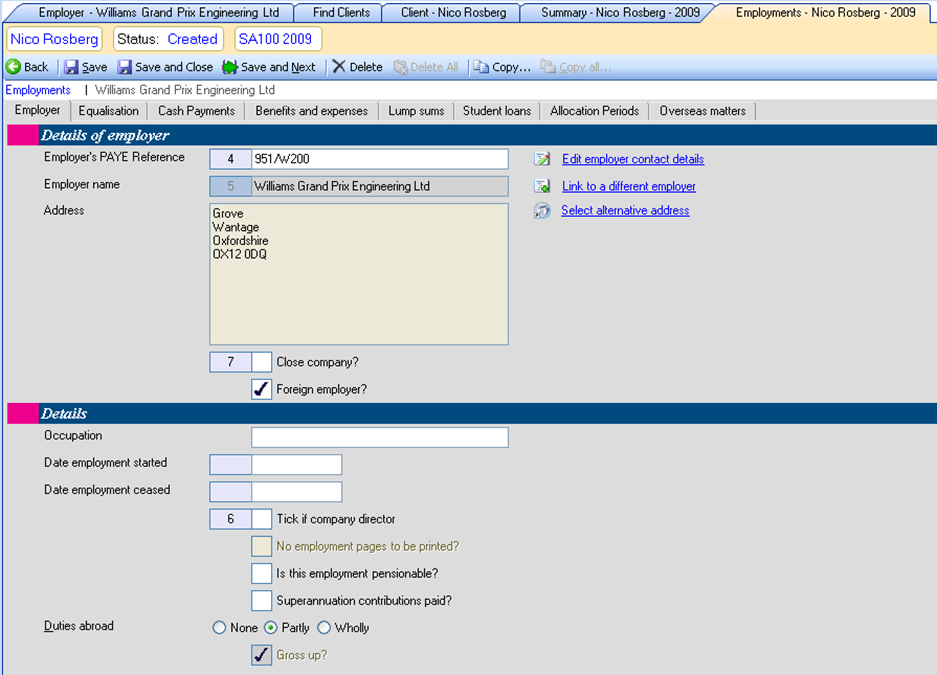Viewport: 937px width, 675px height.
Task: Open the Benefits and expenses tab
Action: [311, 111]
